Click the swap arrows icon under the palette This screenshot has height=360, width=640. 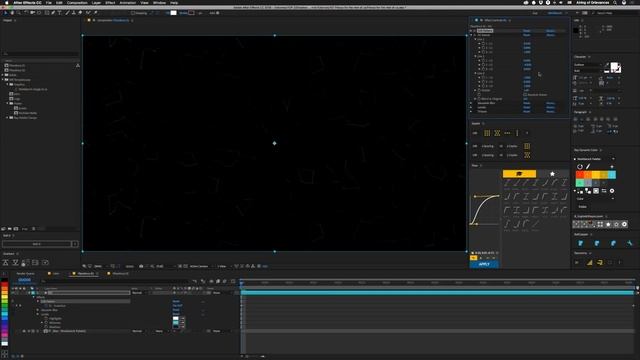point(604,191)
